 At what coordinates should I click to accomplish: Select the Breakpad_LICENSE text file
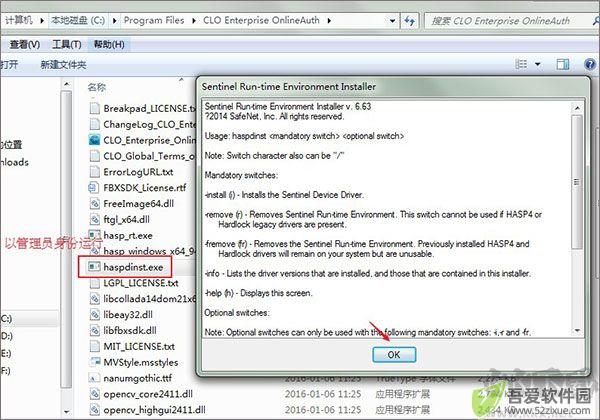(150, 108)
